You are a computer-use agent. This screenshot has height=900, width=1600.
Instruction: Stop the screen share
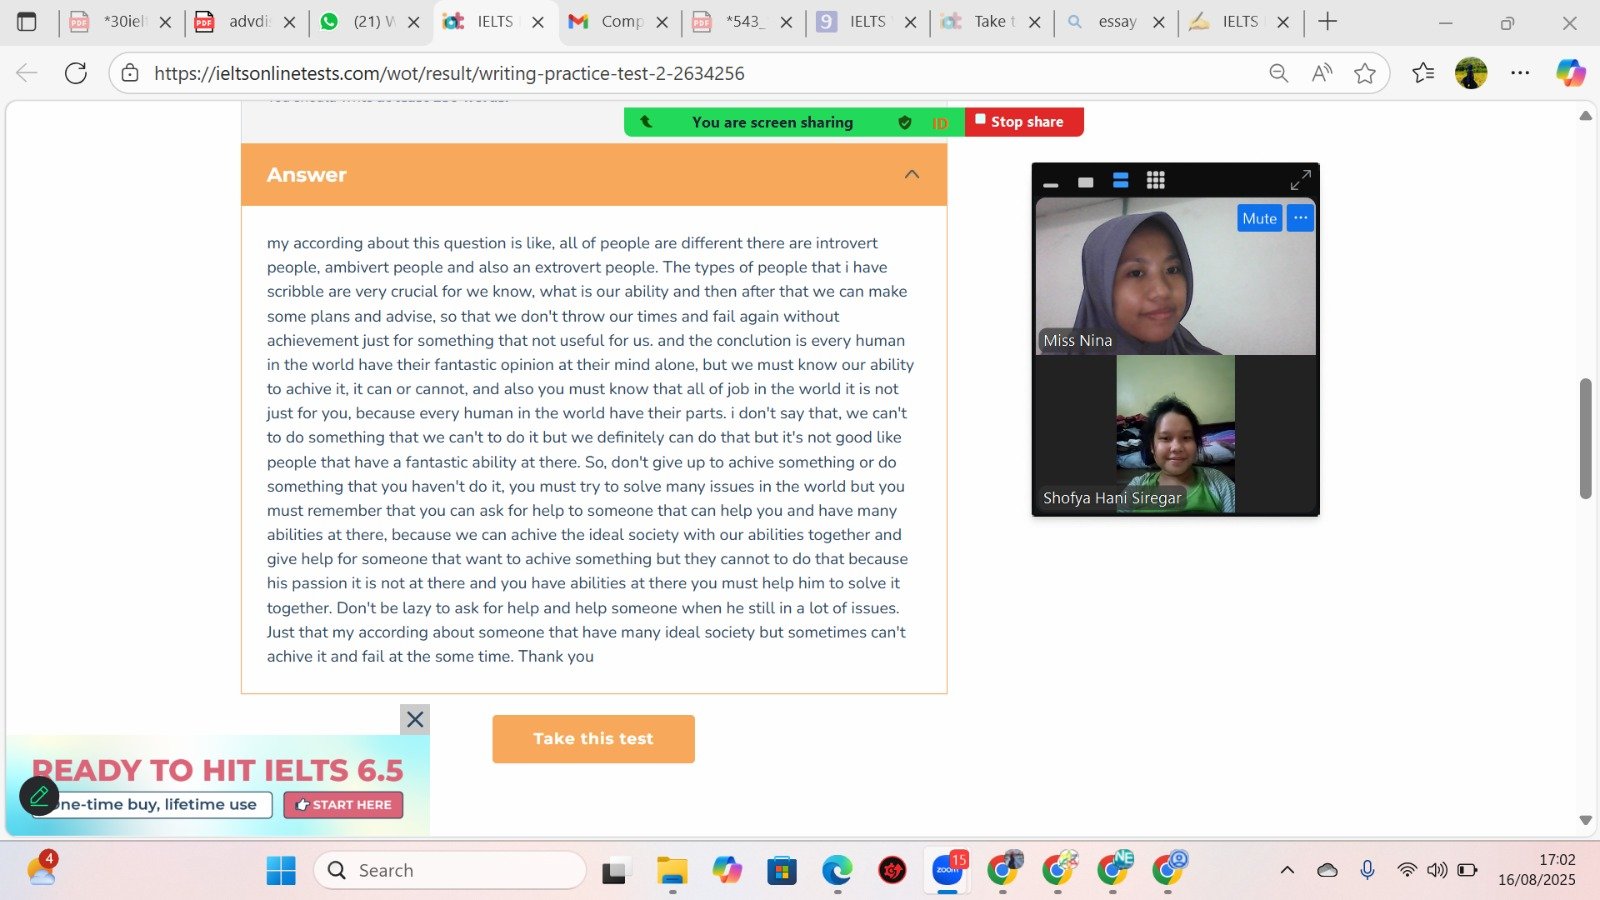tap(1024, 122)
